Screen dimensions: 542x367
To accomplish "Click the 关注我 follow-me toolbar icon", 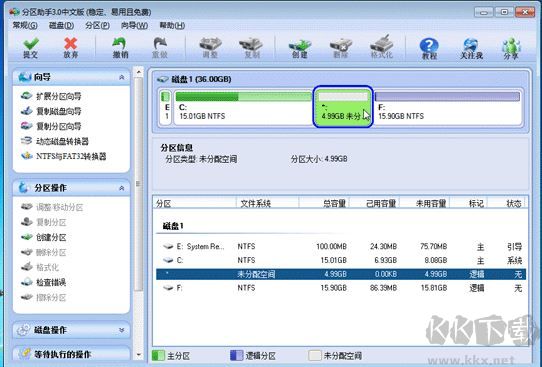I will tap(471, 48).
